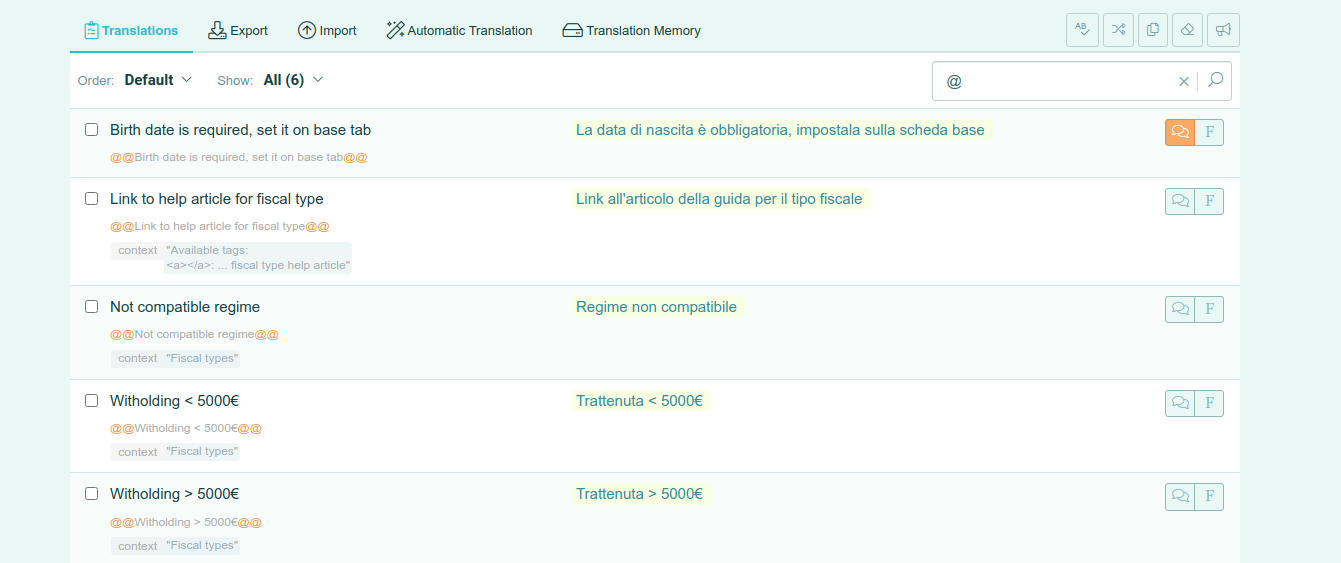Click the copy documents toolbar icon
Image resolution: width=1341 pixels, height=563 pixels.
1153,30
